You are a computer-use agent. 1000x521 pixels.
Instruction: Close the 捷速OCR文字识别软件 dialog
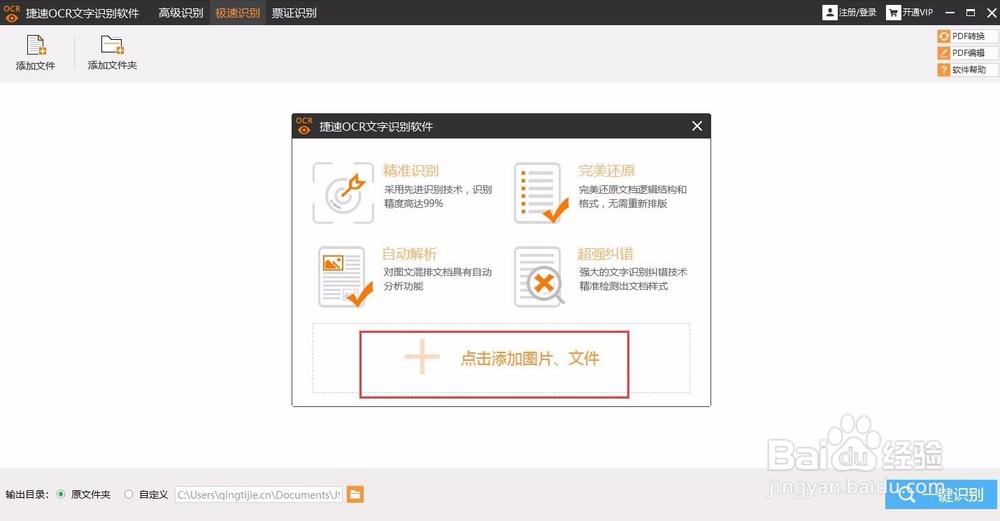pos(697,126)
